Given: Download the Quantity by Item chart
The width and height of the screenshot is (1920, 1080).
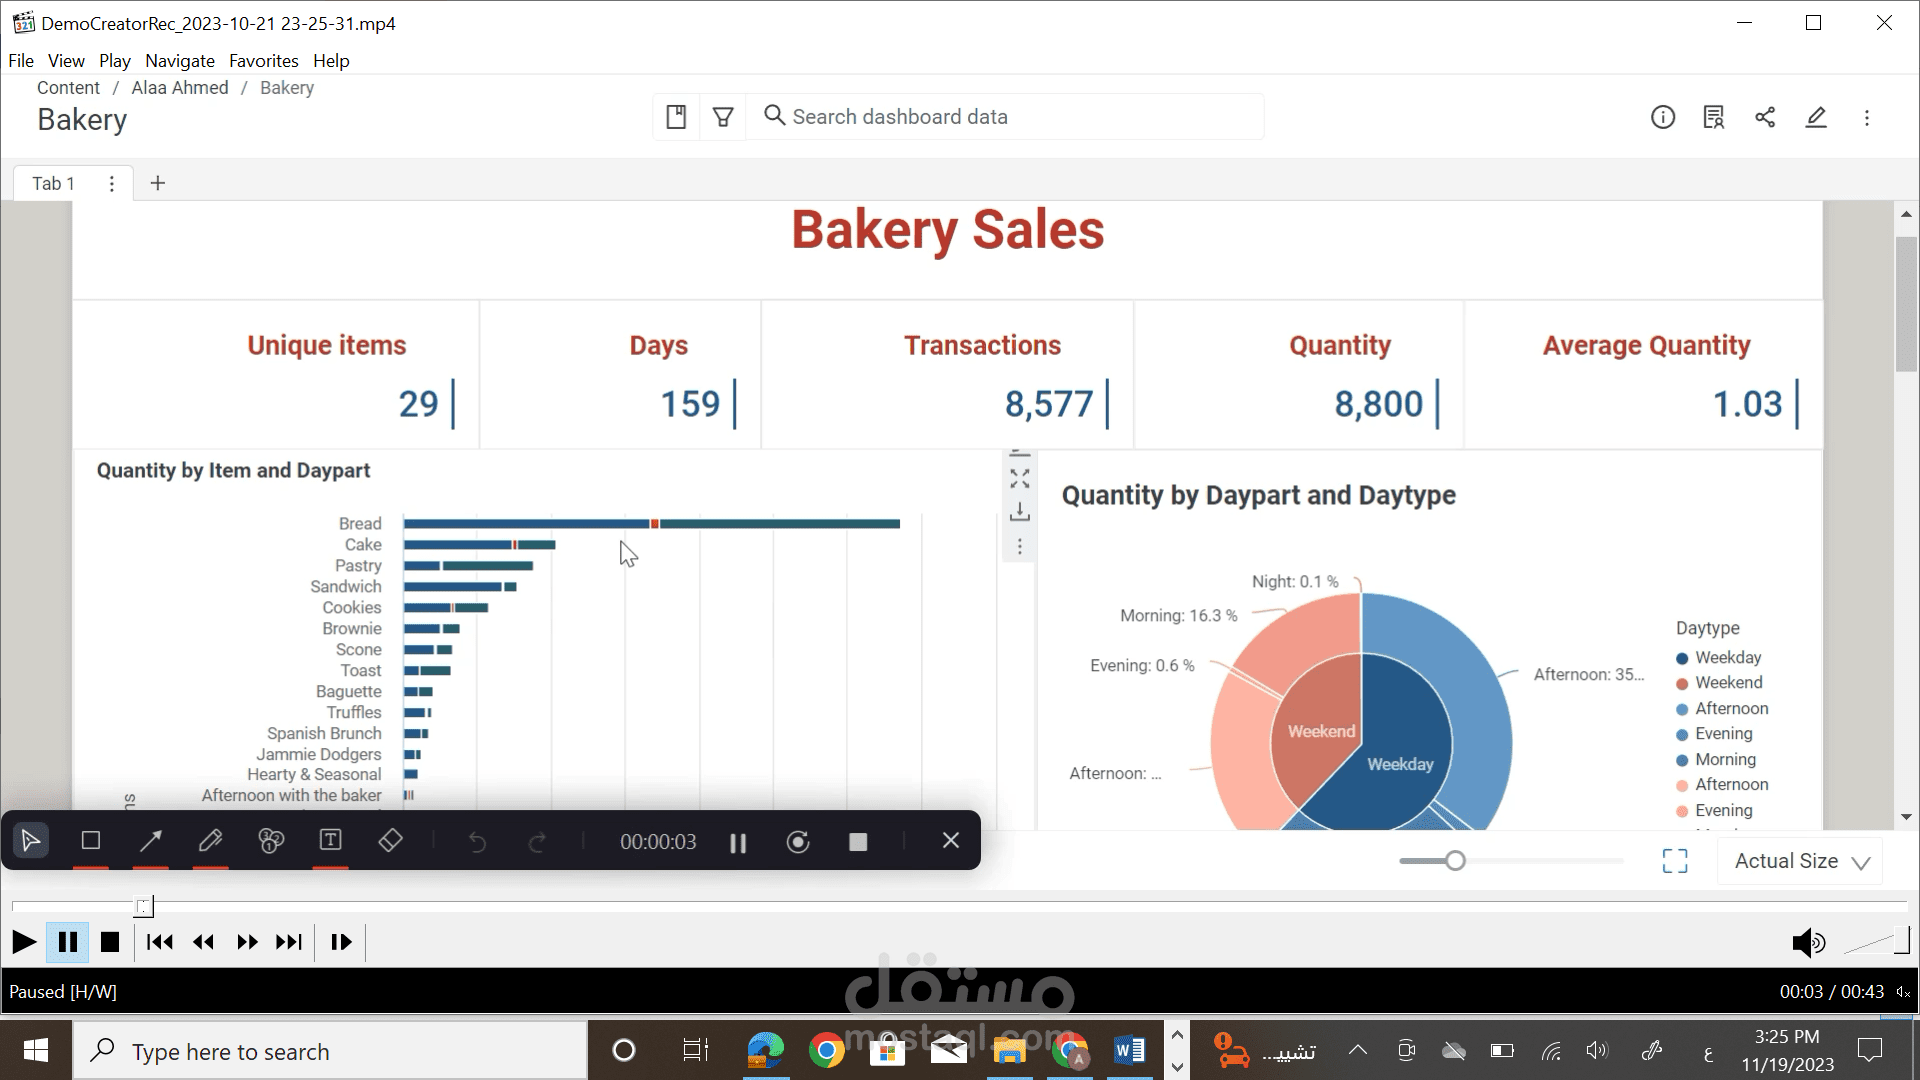Looking at the screenshot, I should (1020, 512).
